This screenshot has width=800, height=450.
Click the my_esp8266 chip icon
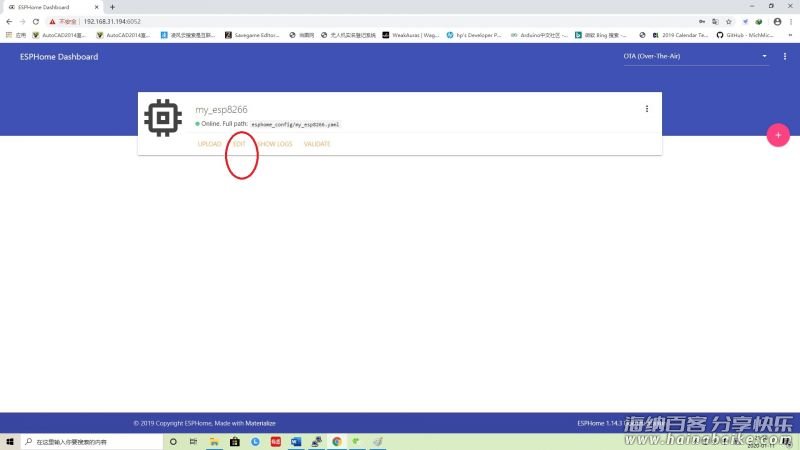click(x=163, y=118)
